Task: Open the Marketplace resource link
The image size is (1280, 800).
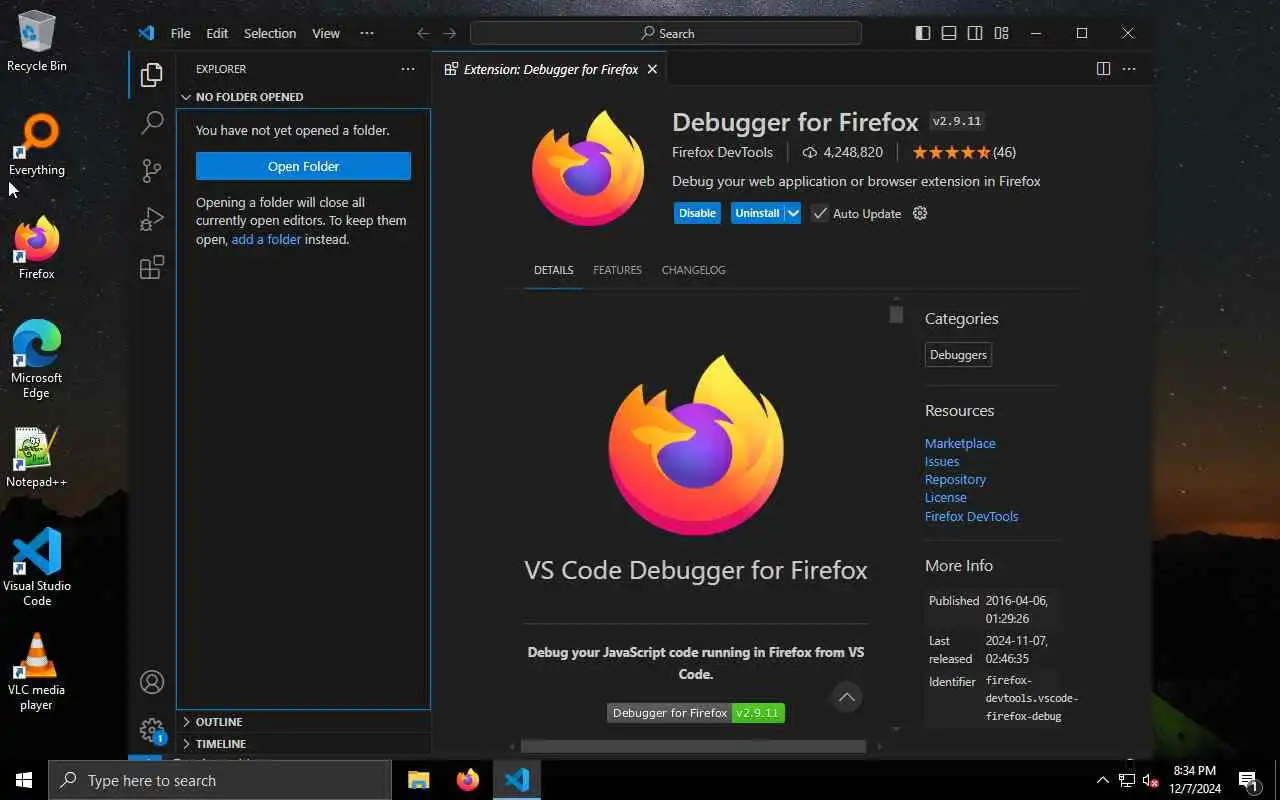Action: pos(960,443)
